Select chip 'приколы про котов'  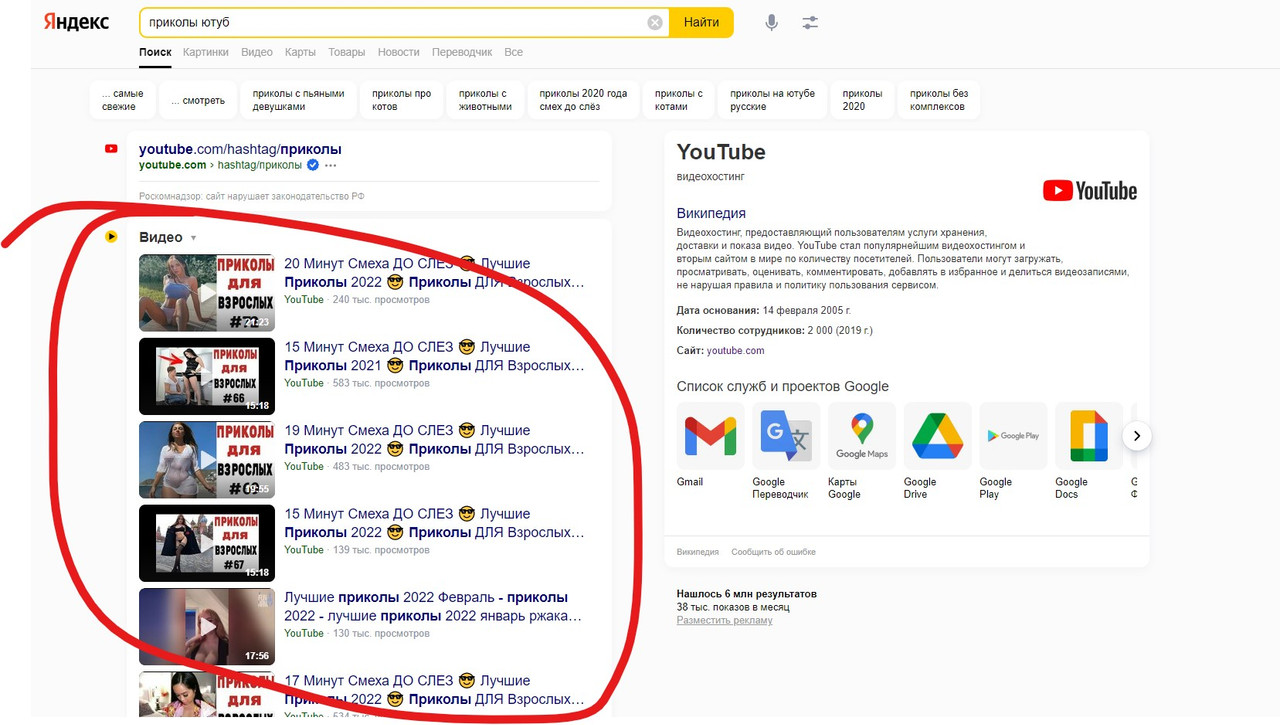pos(401,100)
